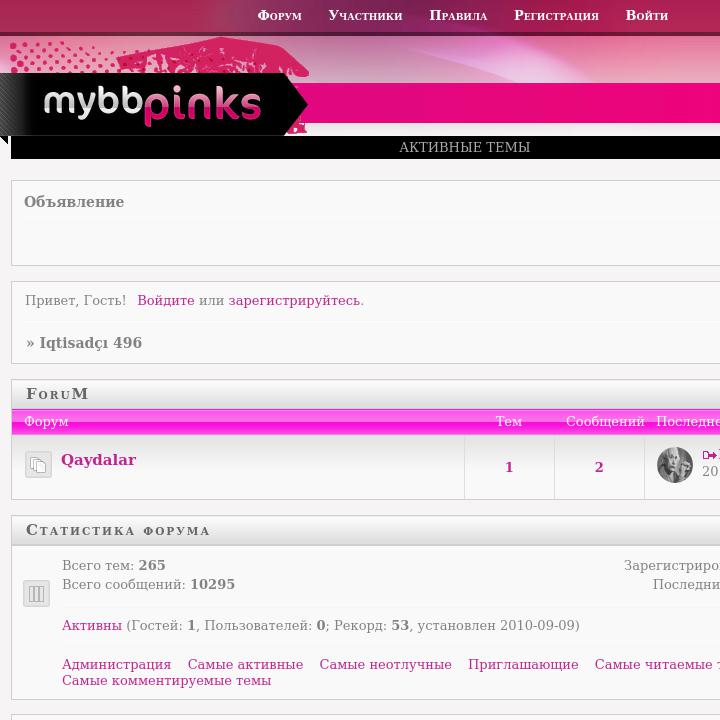This screenshot has width=720, height=720.
Task: Click the Сообщений column header
Action: pyautogui.click(x=605, y=422)
